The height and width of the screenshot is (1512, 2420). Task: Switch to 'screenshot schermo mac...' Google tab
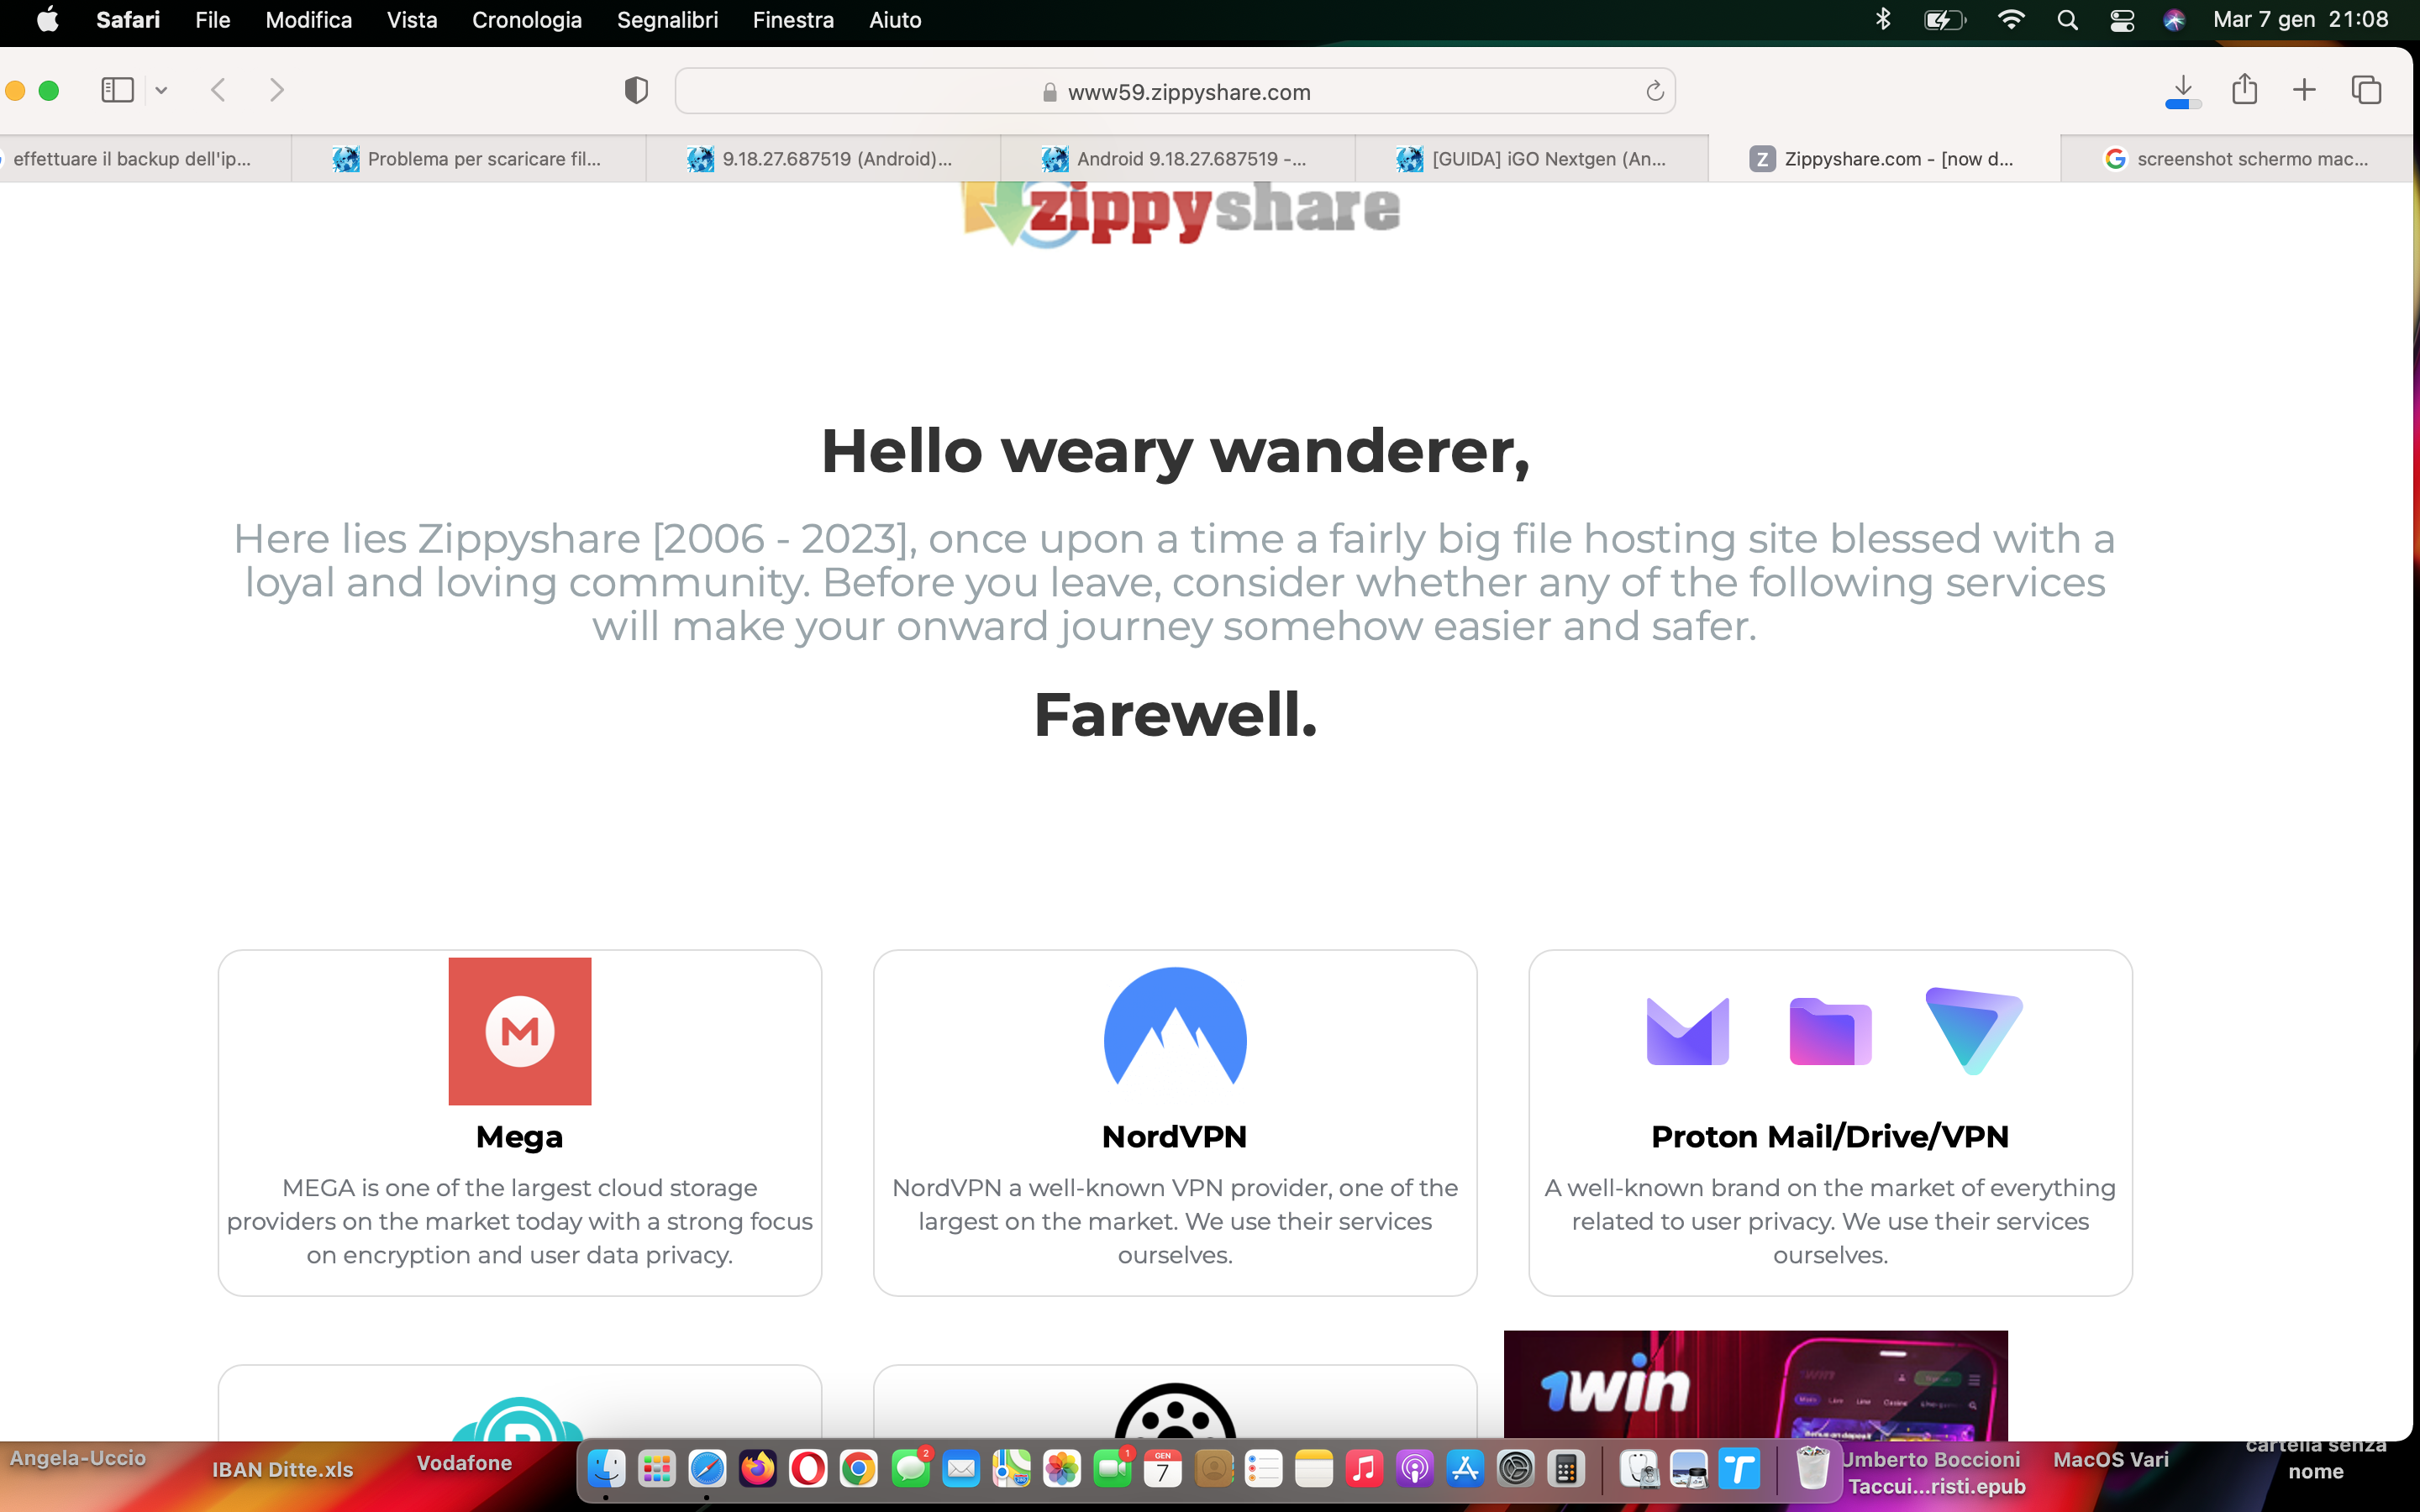[2238, 158]
